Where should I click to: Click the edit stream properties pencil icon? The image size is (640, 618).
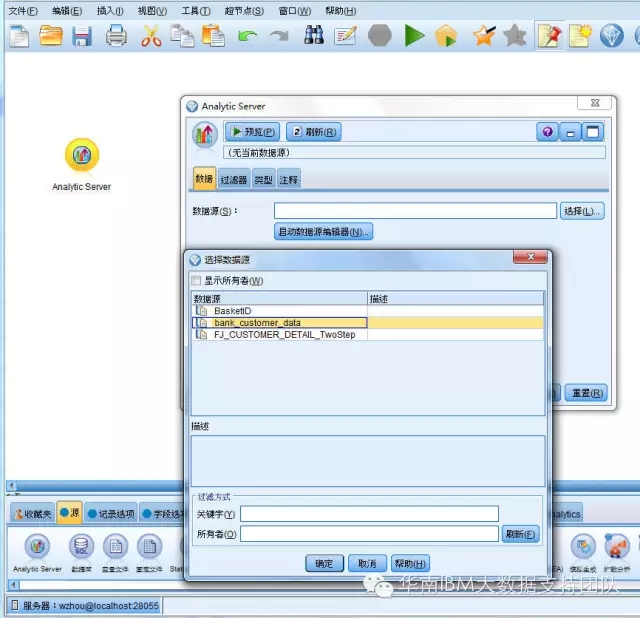[345, 36]
